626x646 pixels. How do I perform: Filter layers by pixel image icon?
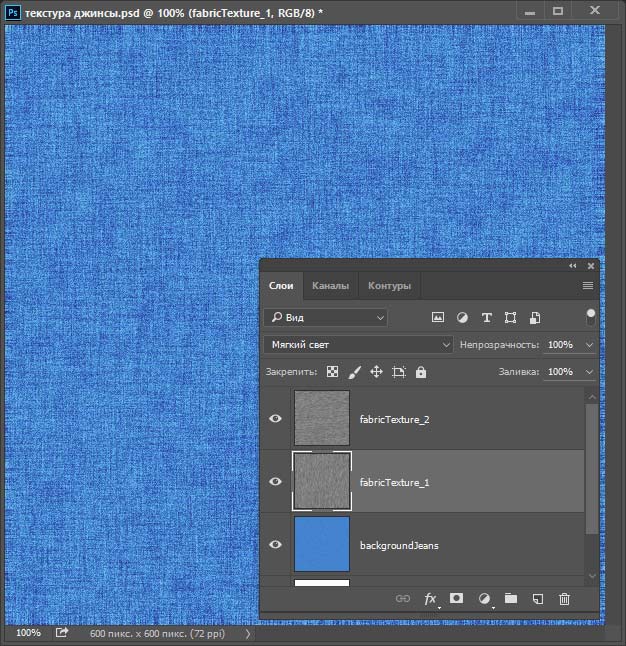[438, 317]
